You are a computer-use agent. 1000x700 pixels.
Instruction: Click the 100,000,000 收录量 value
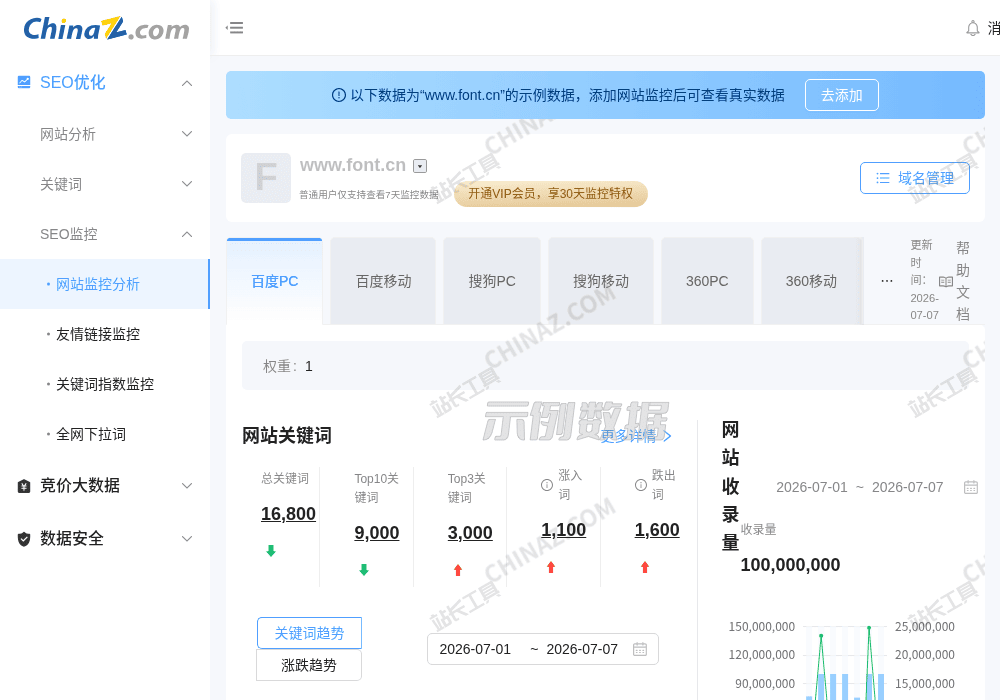click(790, 565)
